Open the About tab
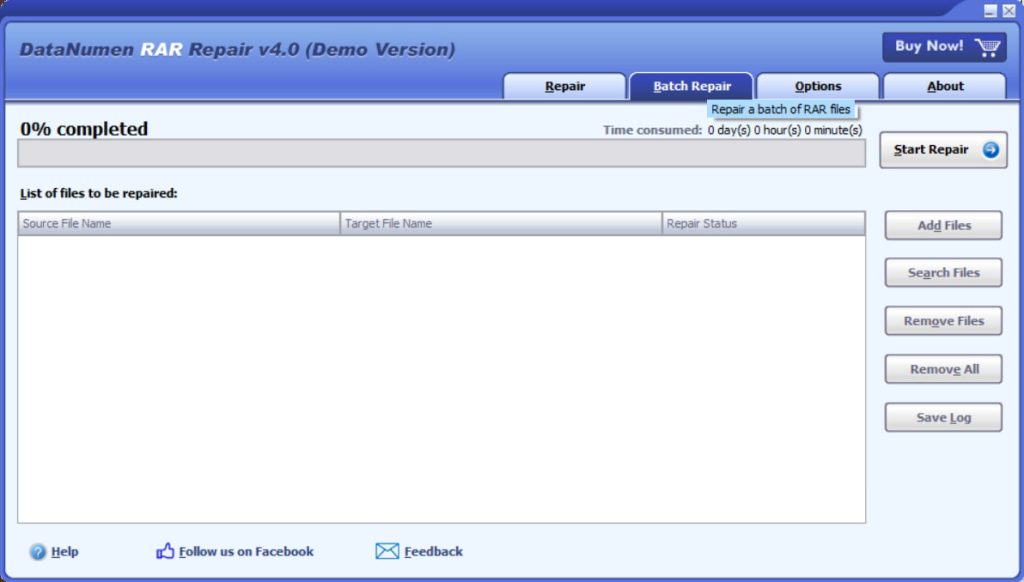The height and width of the screenshot is (582, 1024). [945, 86]
